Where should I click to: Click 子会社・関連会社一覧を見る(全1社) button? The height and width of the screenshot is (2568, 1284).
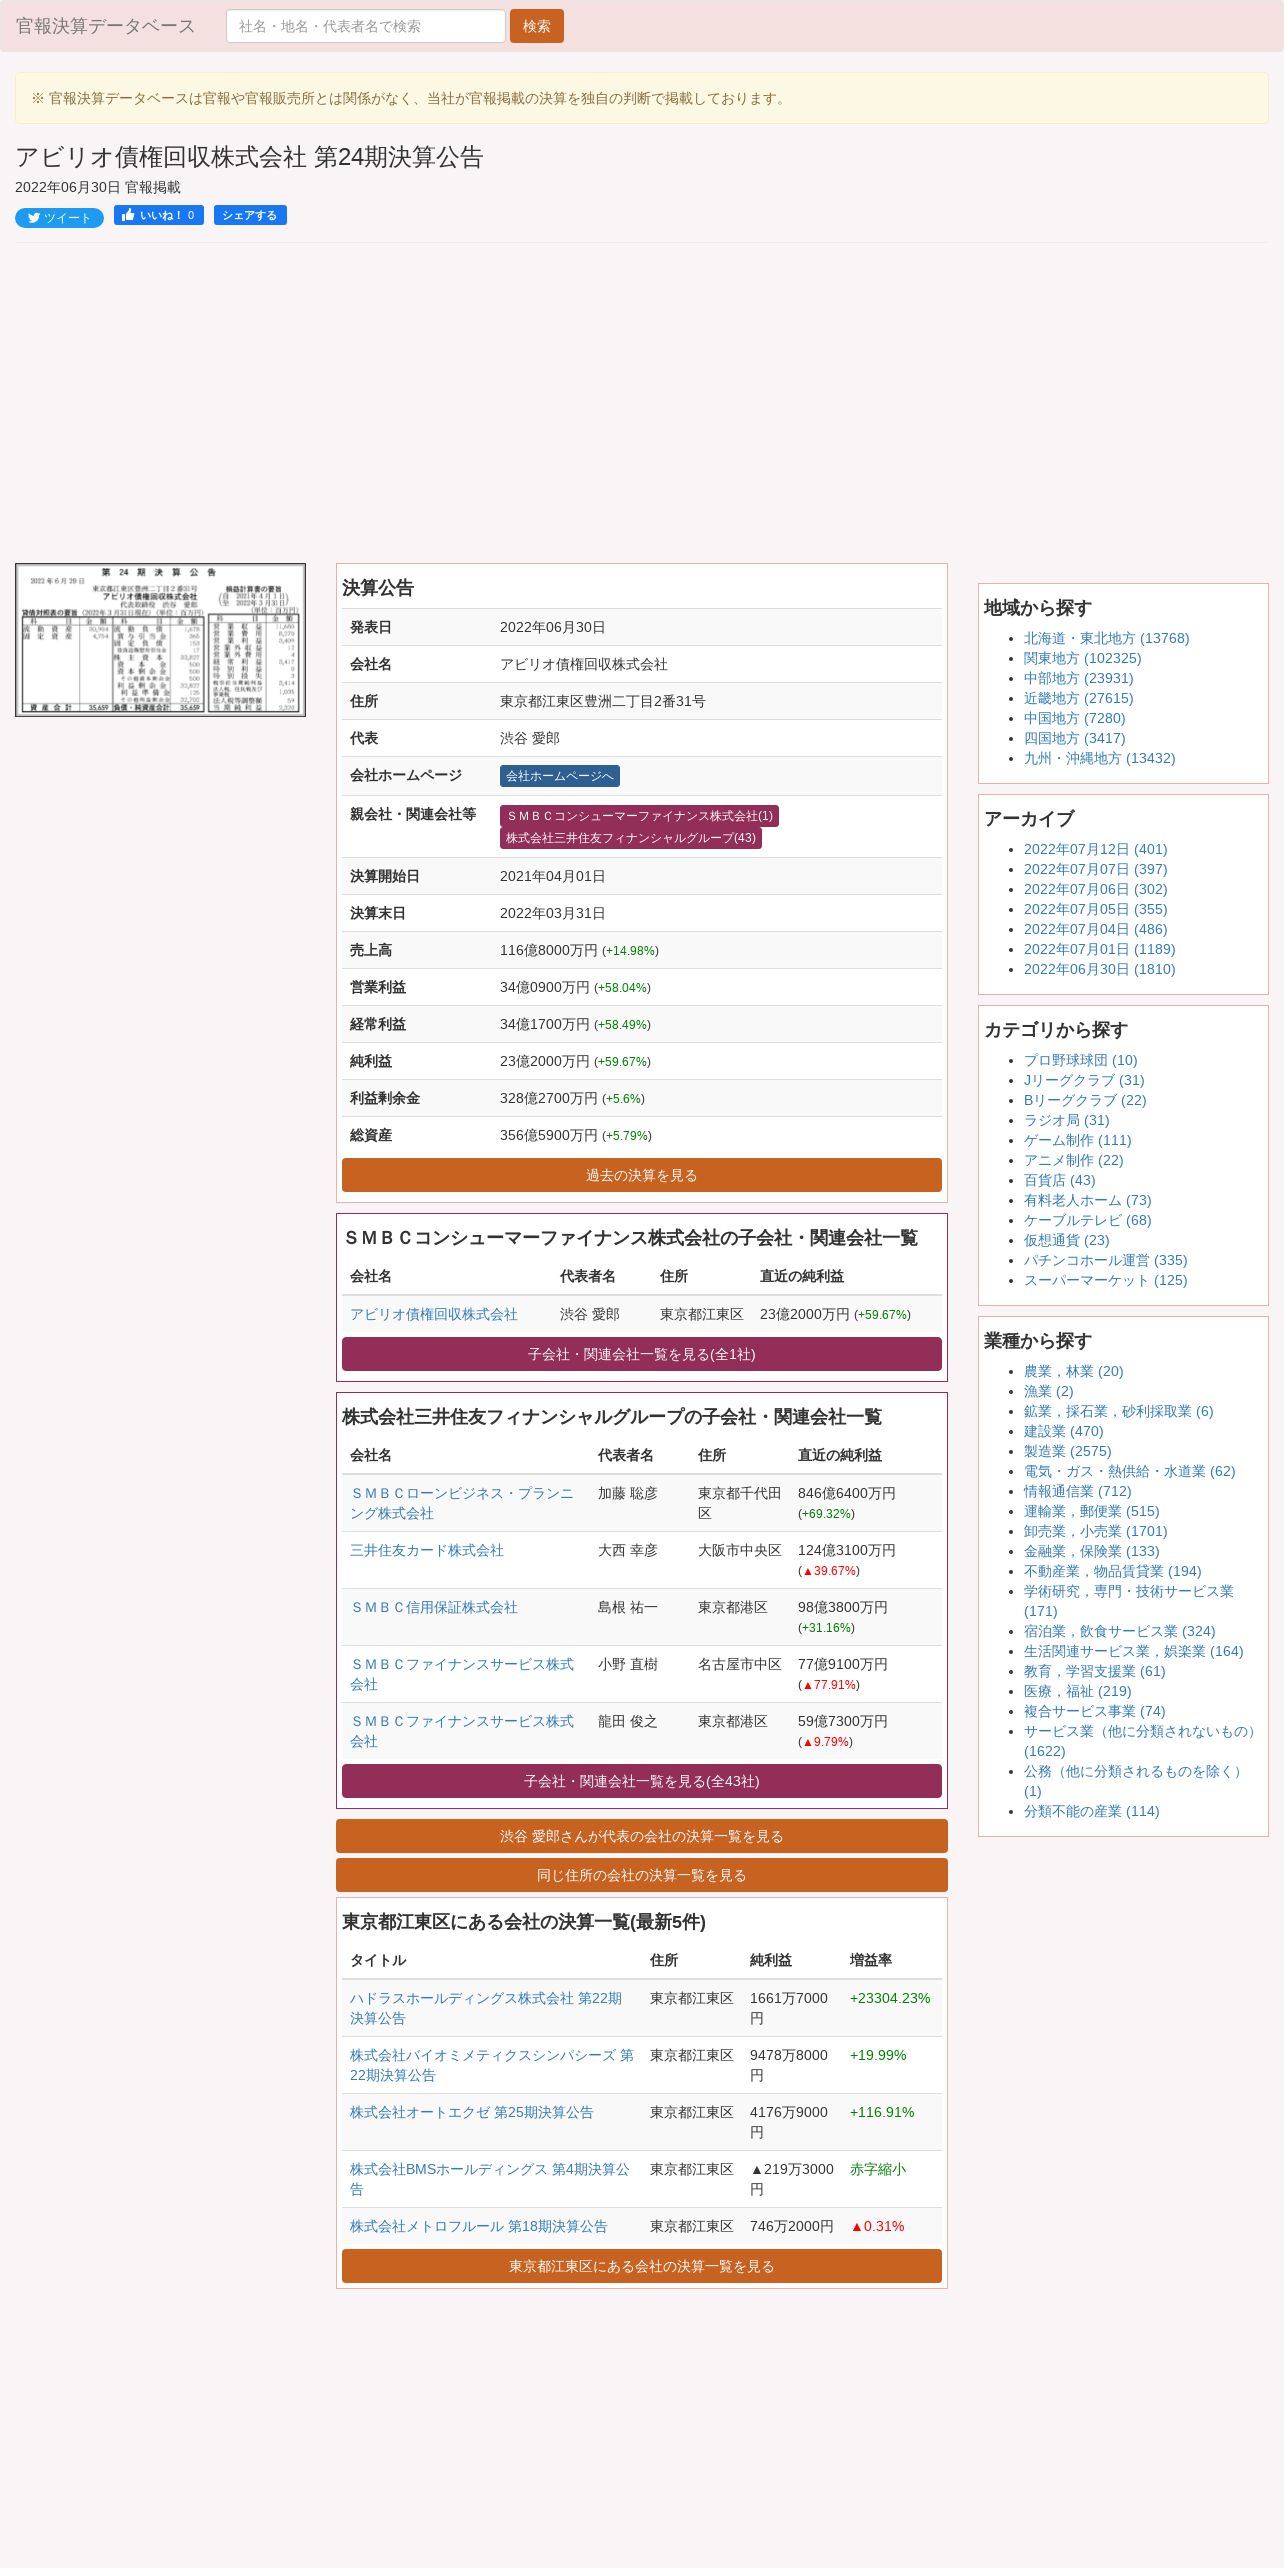642,1354
